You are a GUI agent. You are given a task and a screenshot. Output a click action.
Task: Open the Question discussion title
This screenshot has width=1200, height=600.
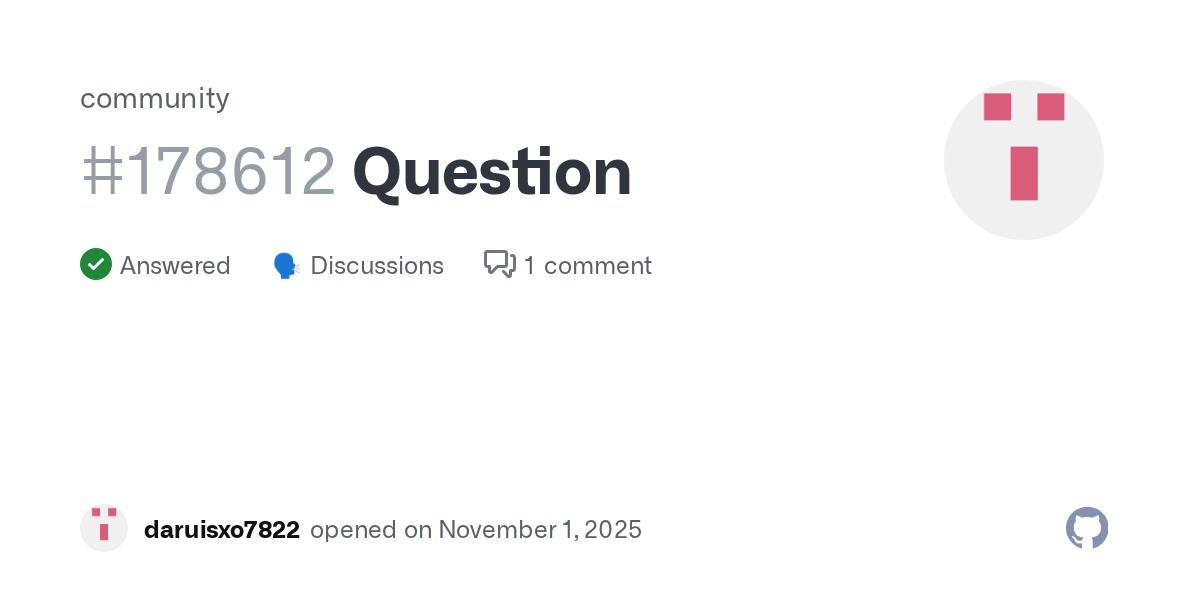coord(492,172)
